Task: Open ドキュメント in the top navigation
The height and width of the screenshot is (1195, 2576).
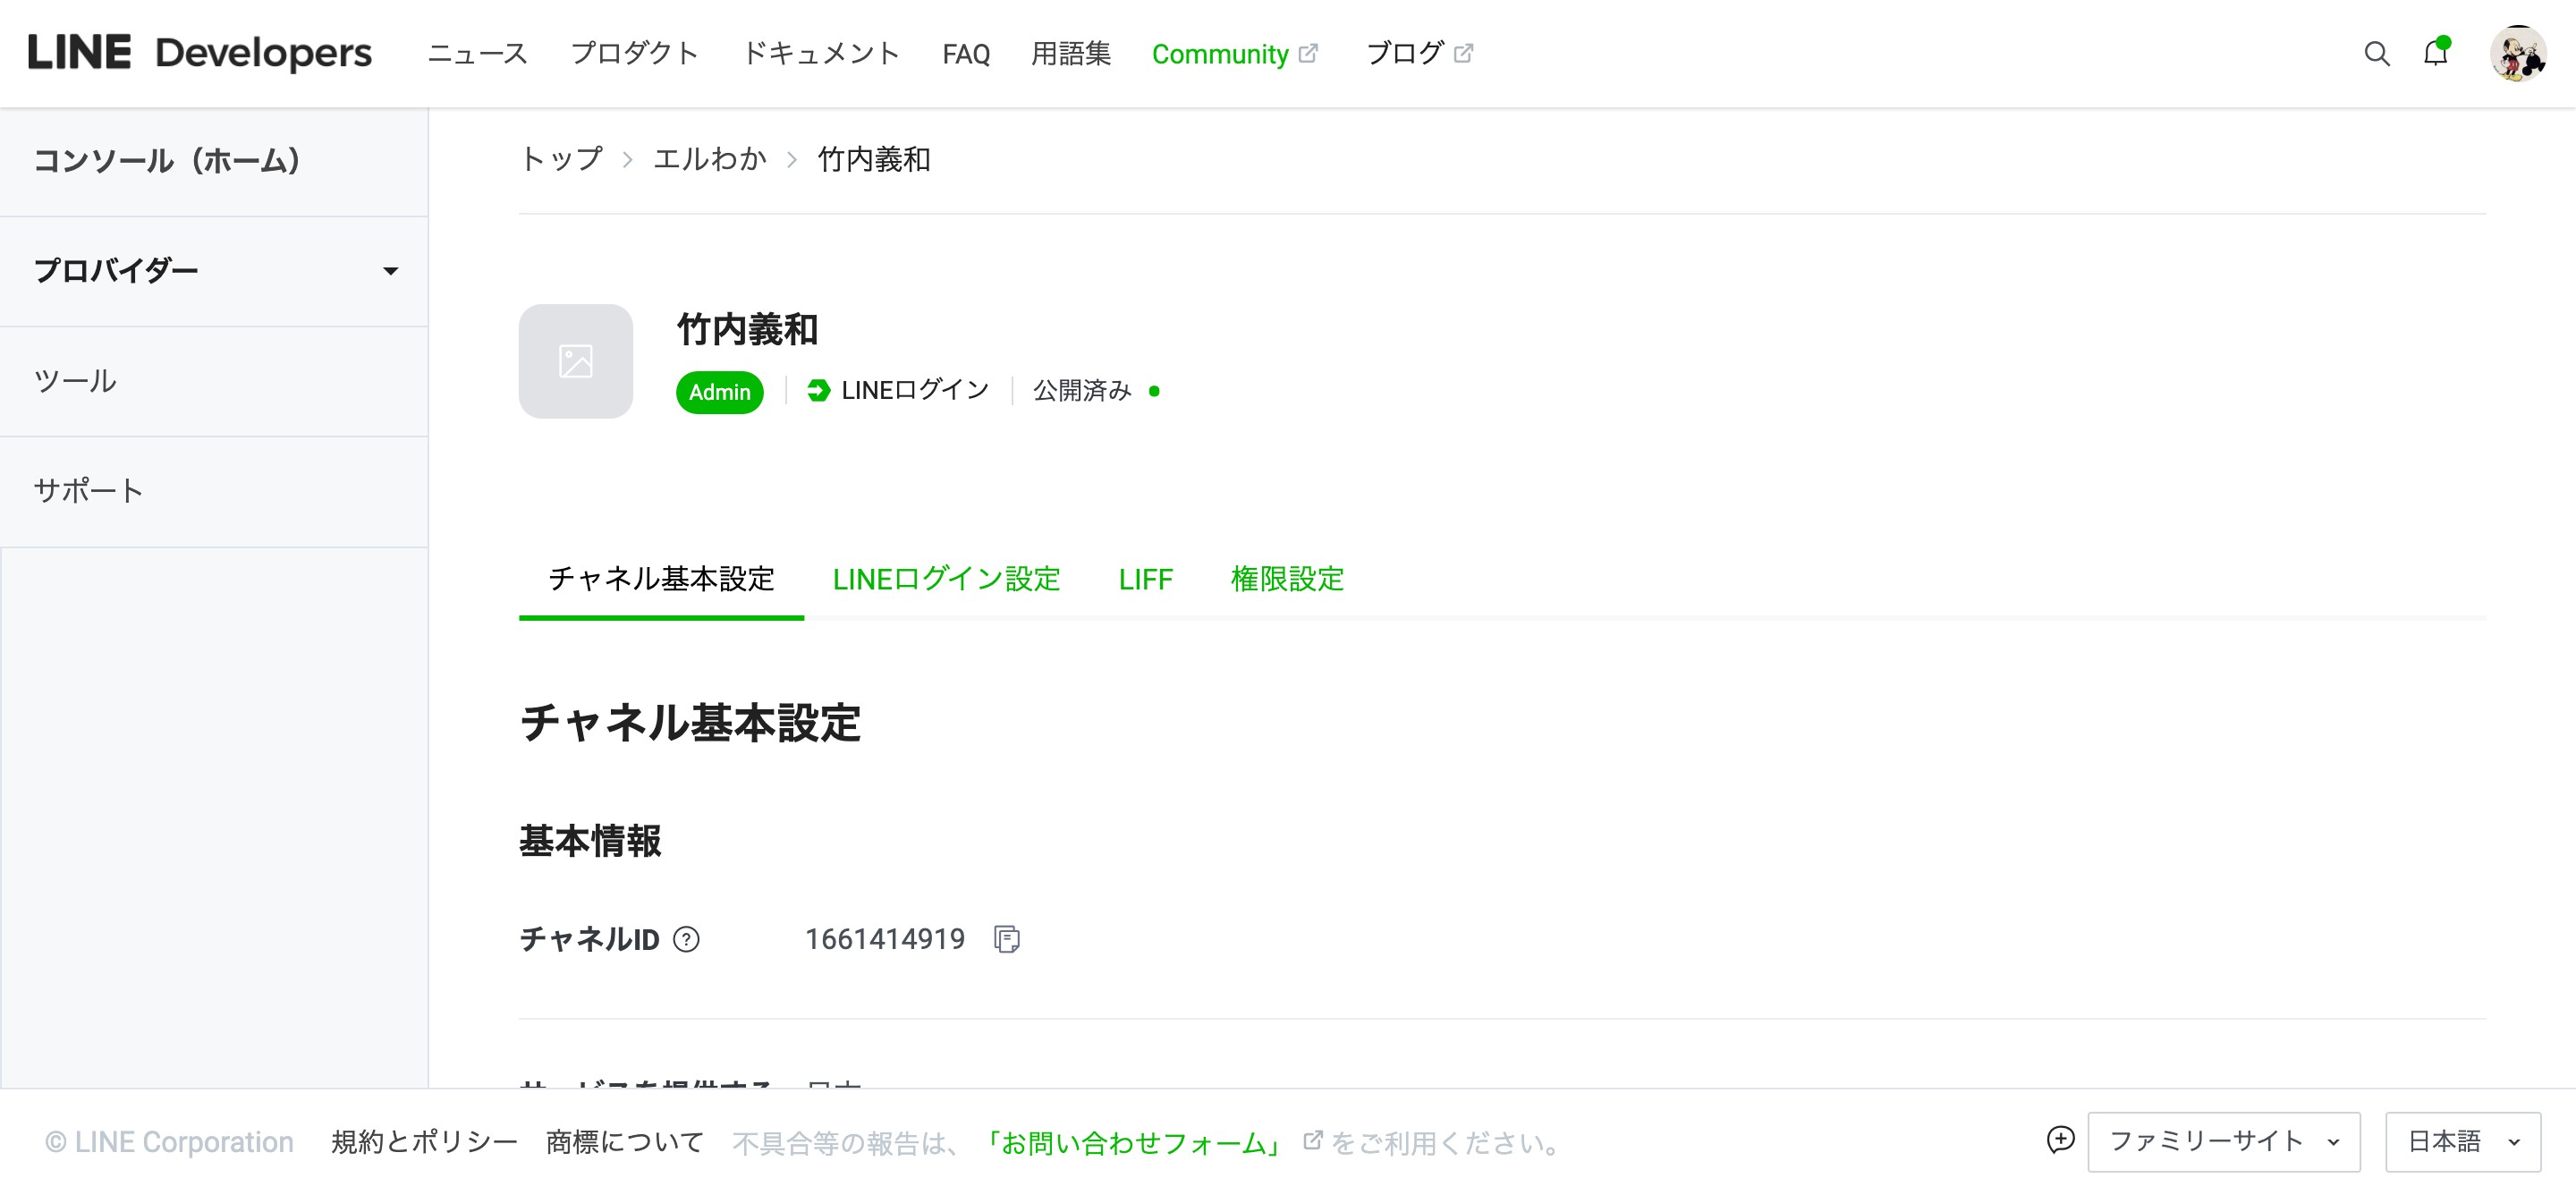Action: point(820,53)
